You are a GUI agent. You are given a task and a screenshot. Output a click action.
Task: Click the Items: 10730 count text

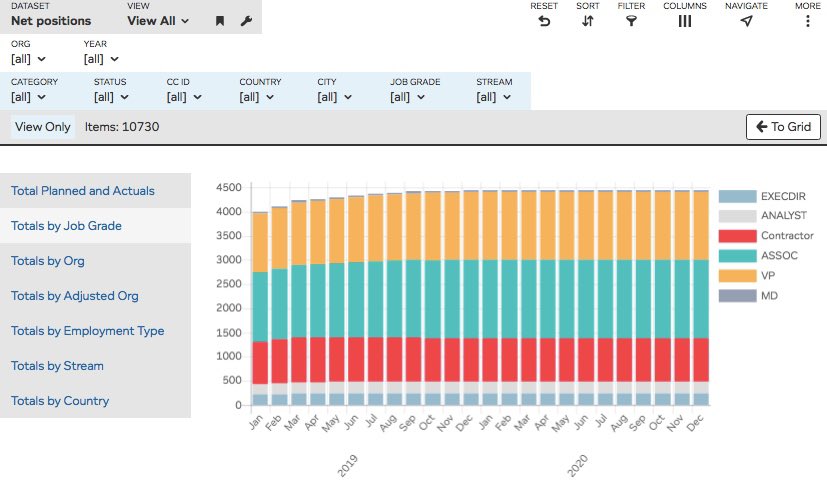(x=122, y=127)
